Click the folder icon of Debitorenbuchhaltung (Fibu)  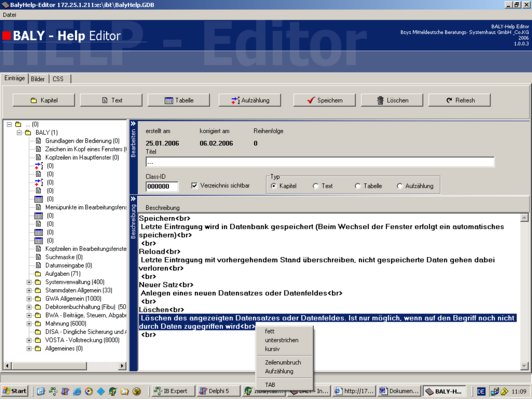(38, 307)
